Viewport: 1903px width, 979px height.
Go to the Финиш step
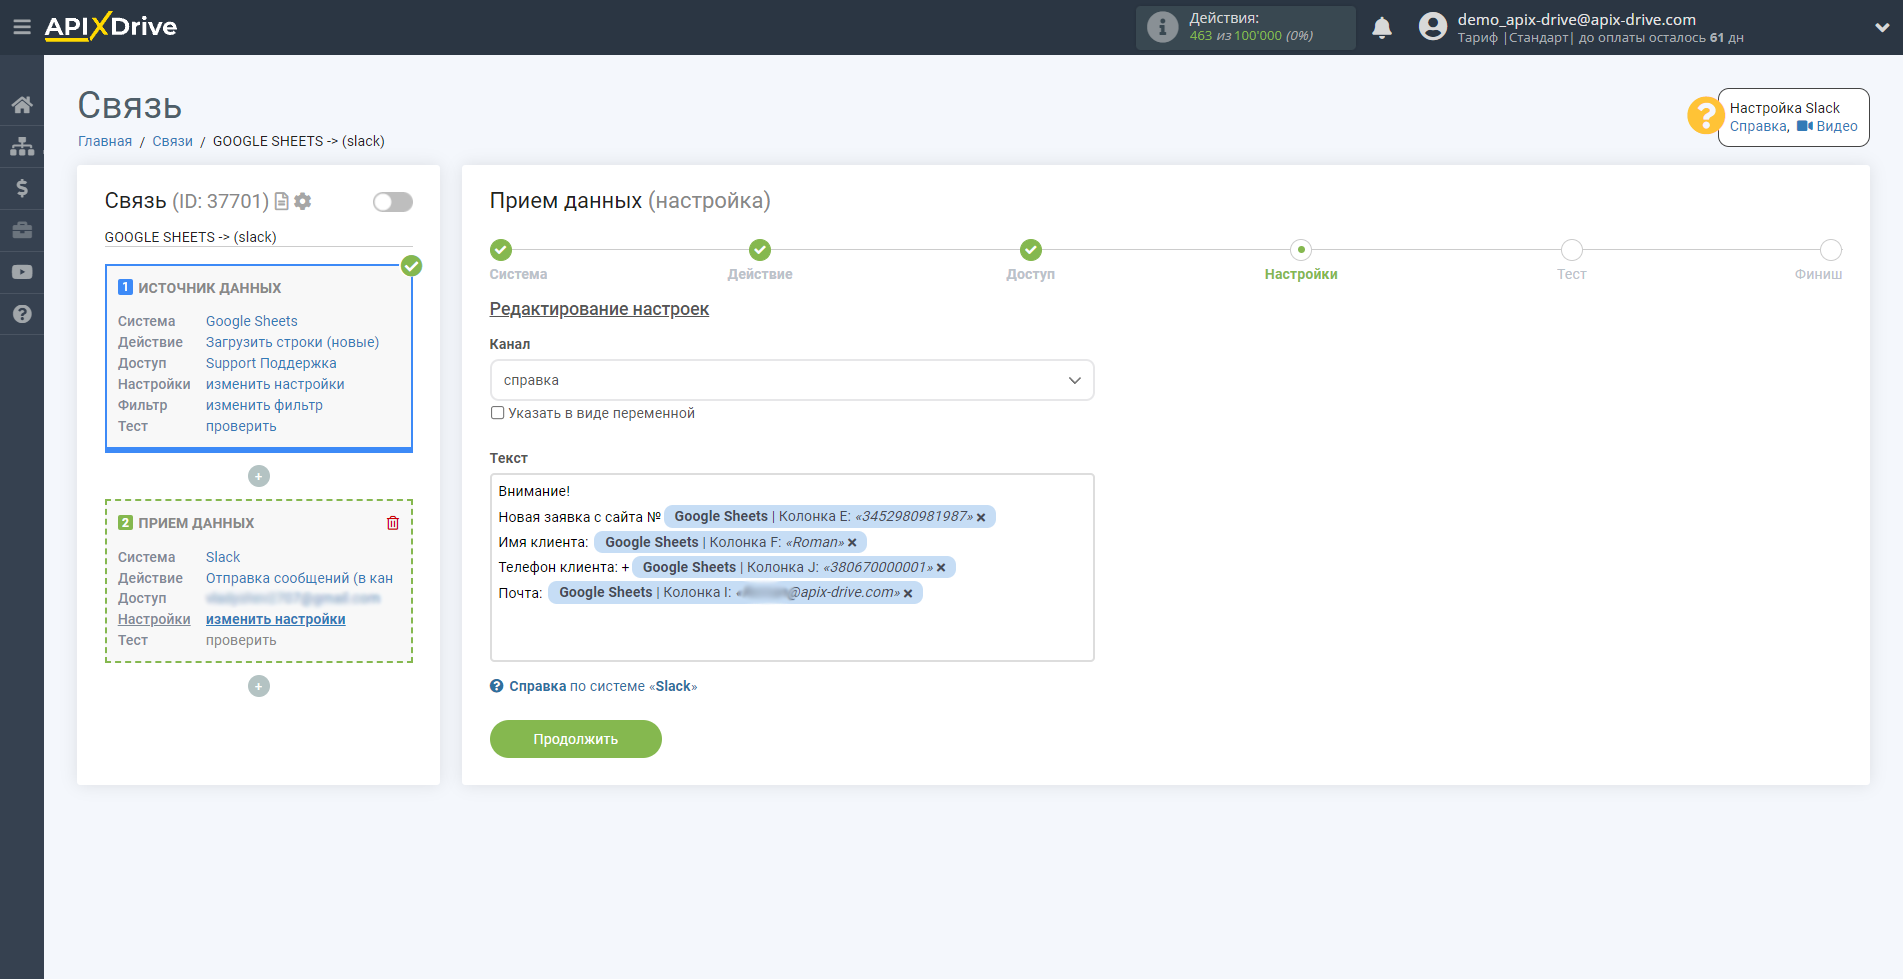pyautogui.click(x=1831, y=250)
